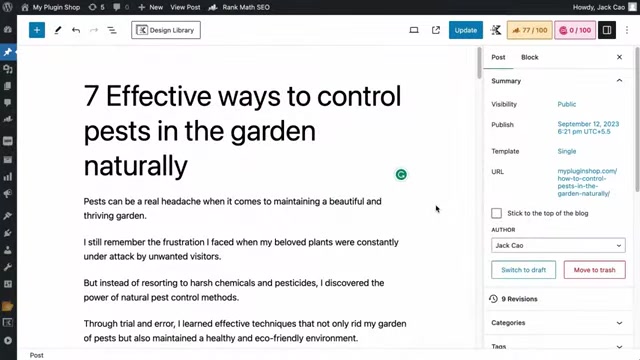Open My Plugin Shop site menu
This screenshot has width=640, height=360.
coord(50,7)
